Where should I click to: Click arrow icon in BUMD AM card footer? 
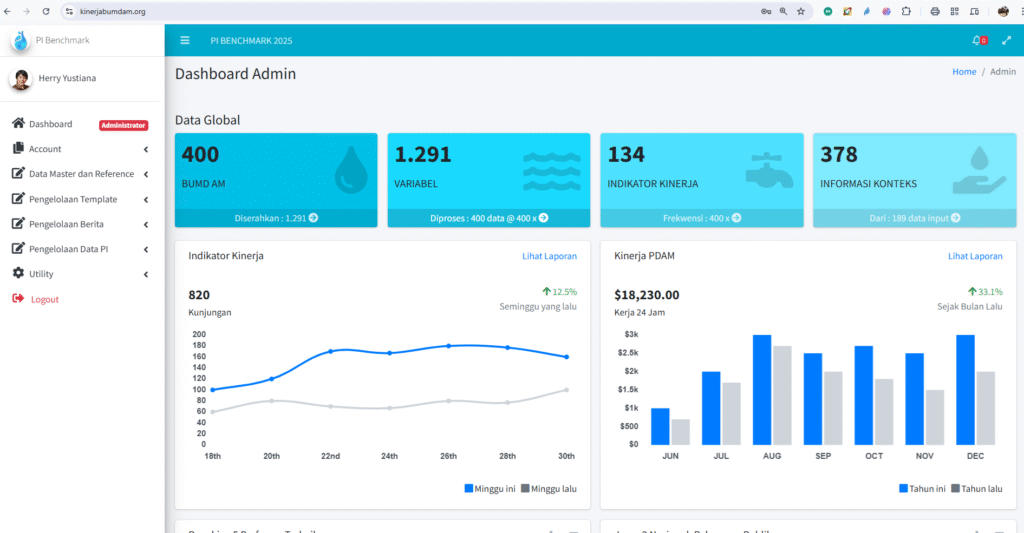(x=313, y=217)
